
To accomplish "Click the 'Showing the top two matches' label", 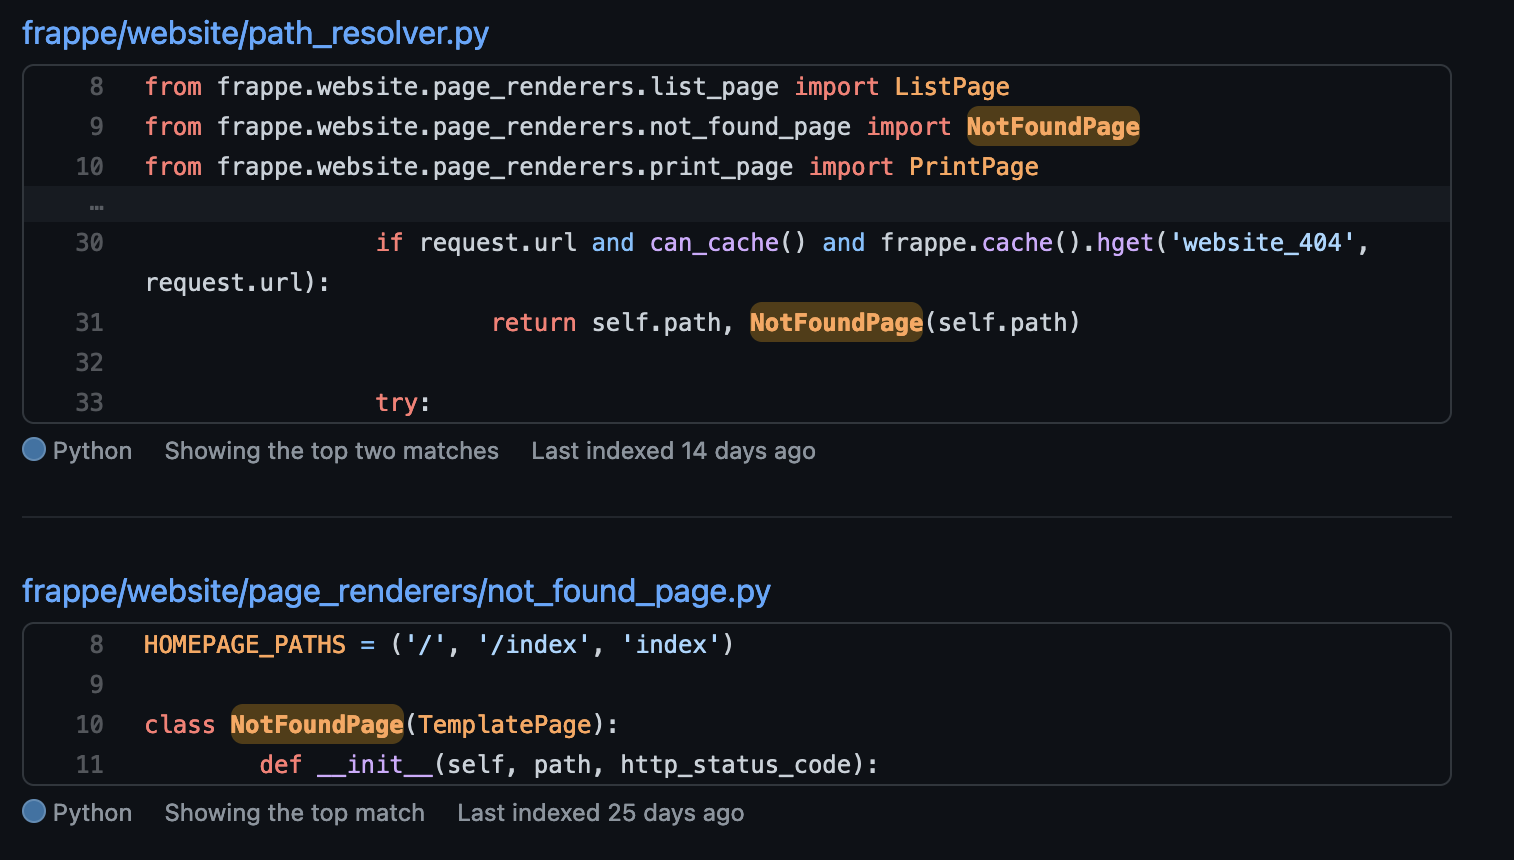I will click(x=331, y=450).
